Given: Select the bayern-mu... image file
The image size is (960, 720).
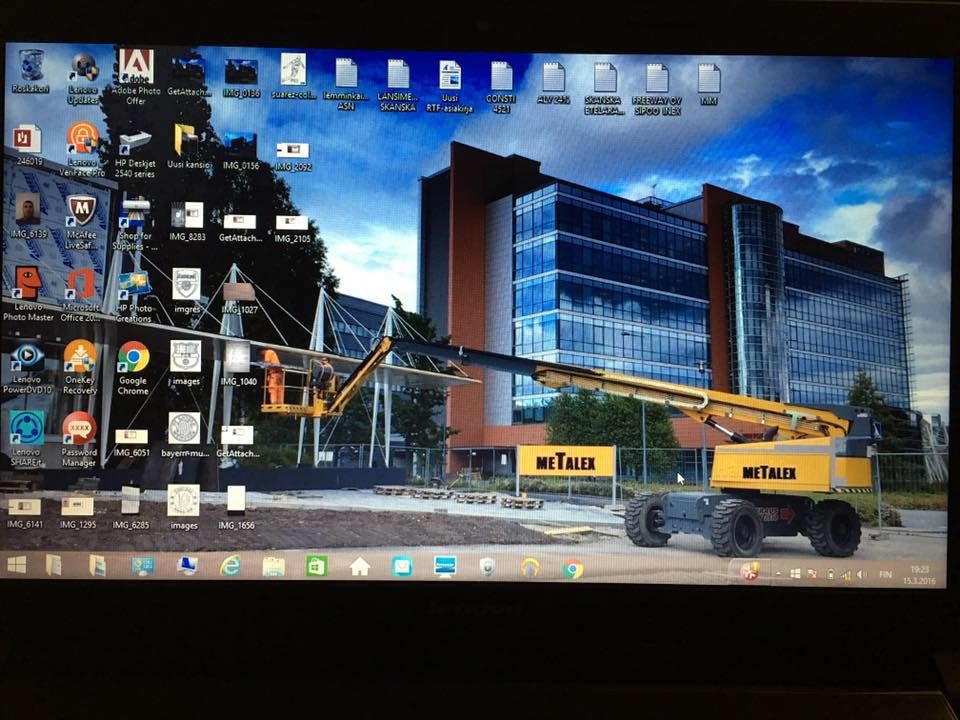Looking at the screenshot, I should [185, 435].
